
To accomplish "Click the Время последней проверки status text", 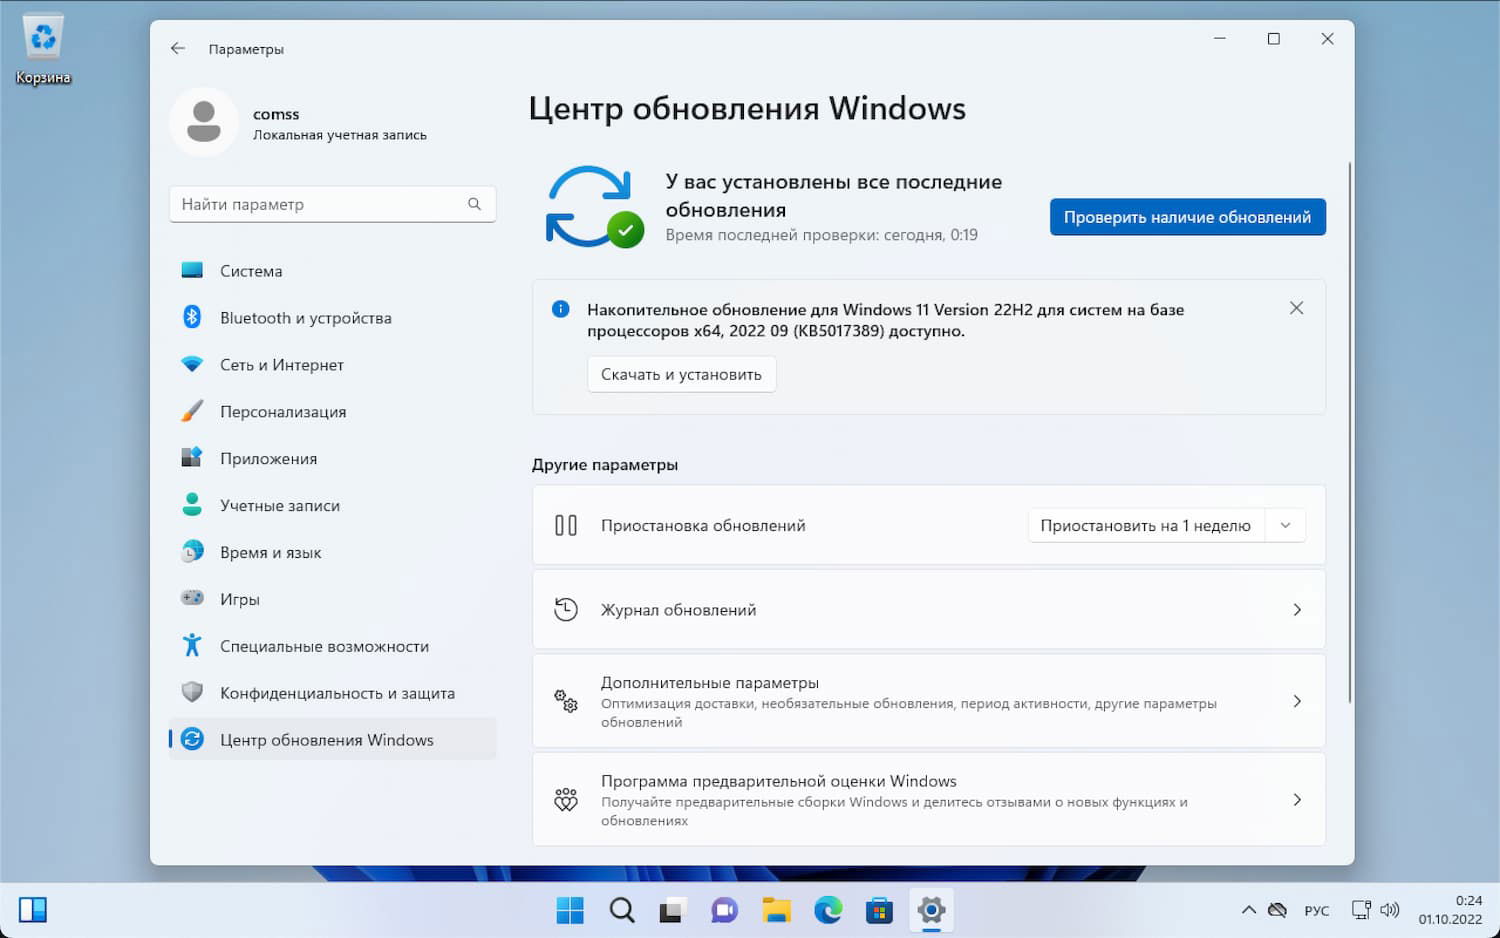I will click(x=822, y=235).
